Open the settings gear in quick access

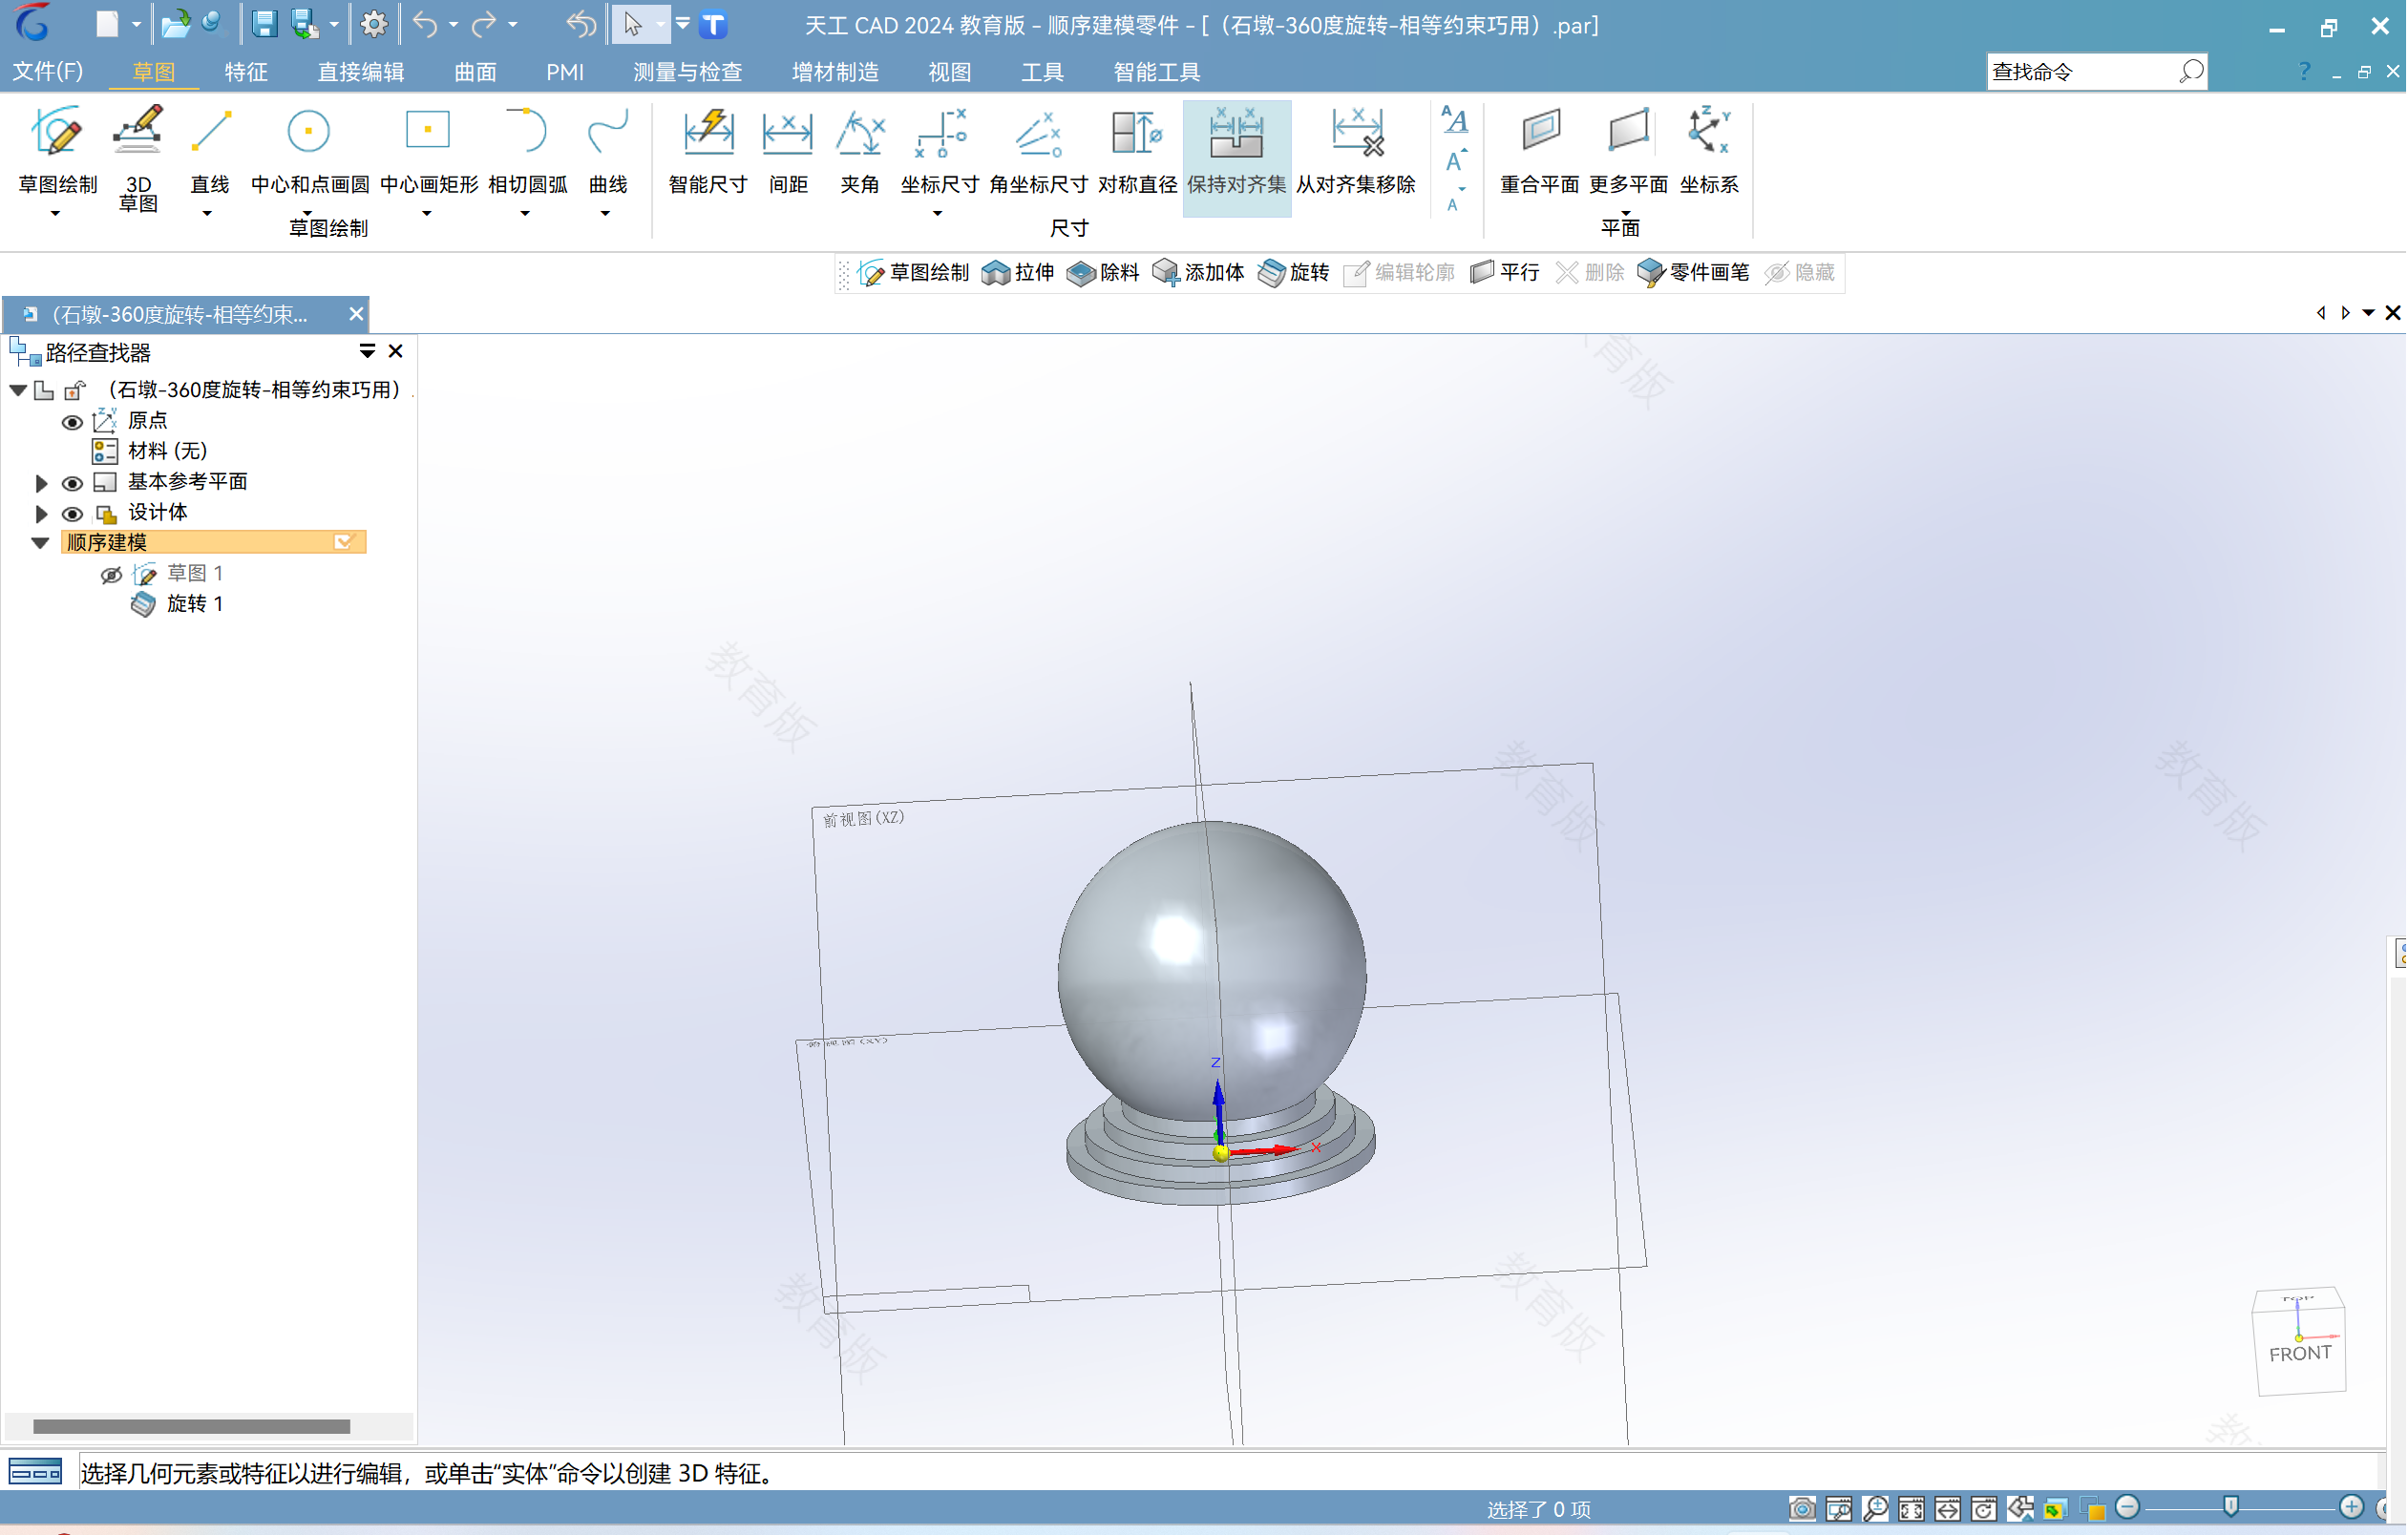374,24
